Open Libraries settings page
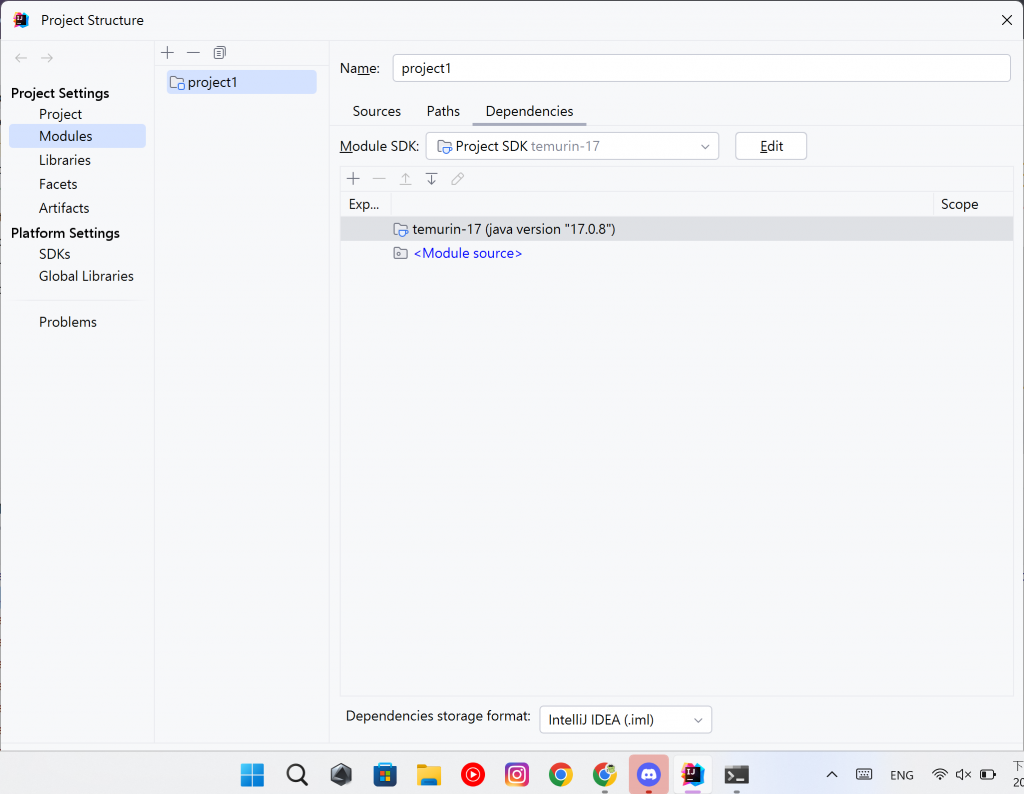 65,161
